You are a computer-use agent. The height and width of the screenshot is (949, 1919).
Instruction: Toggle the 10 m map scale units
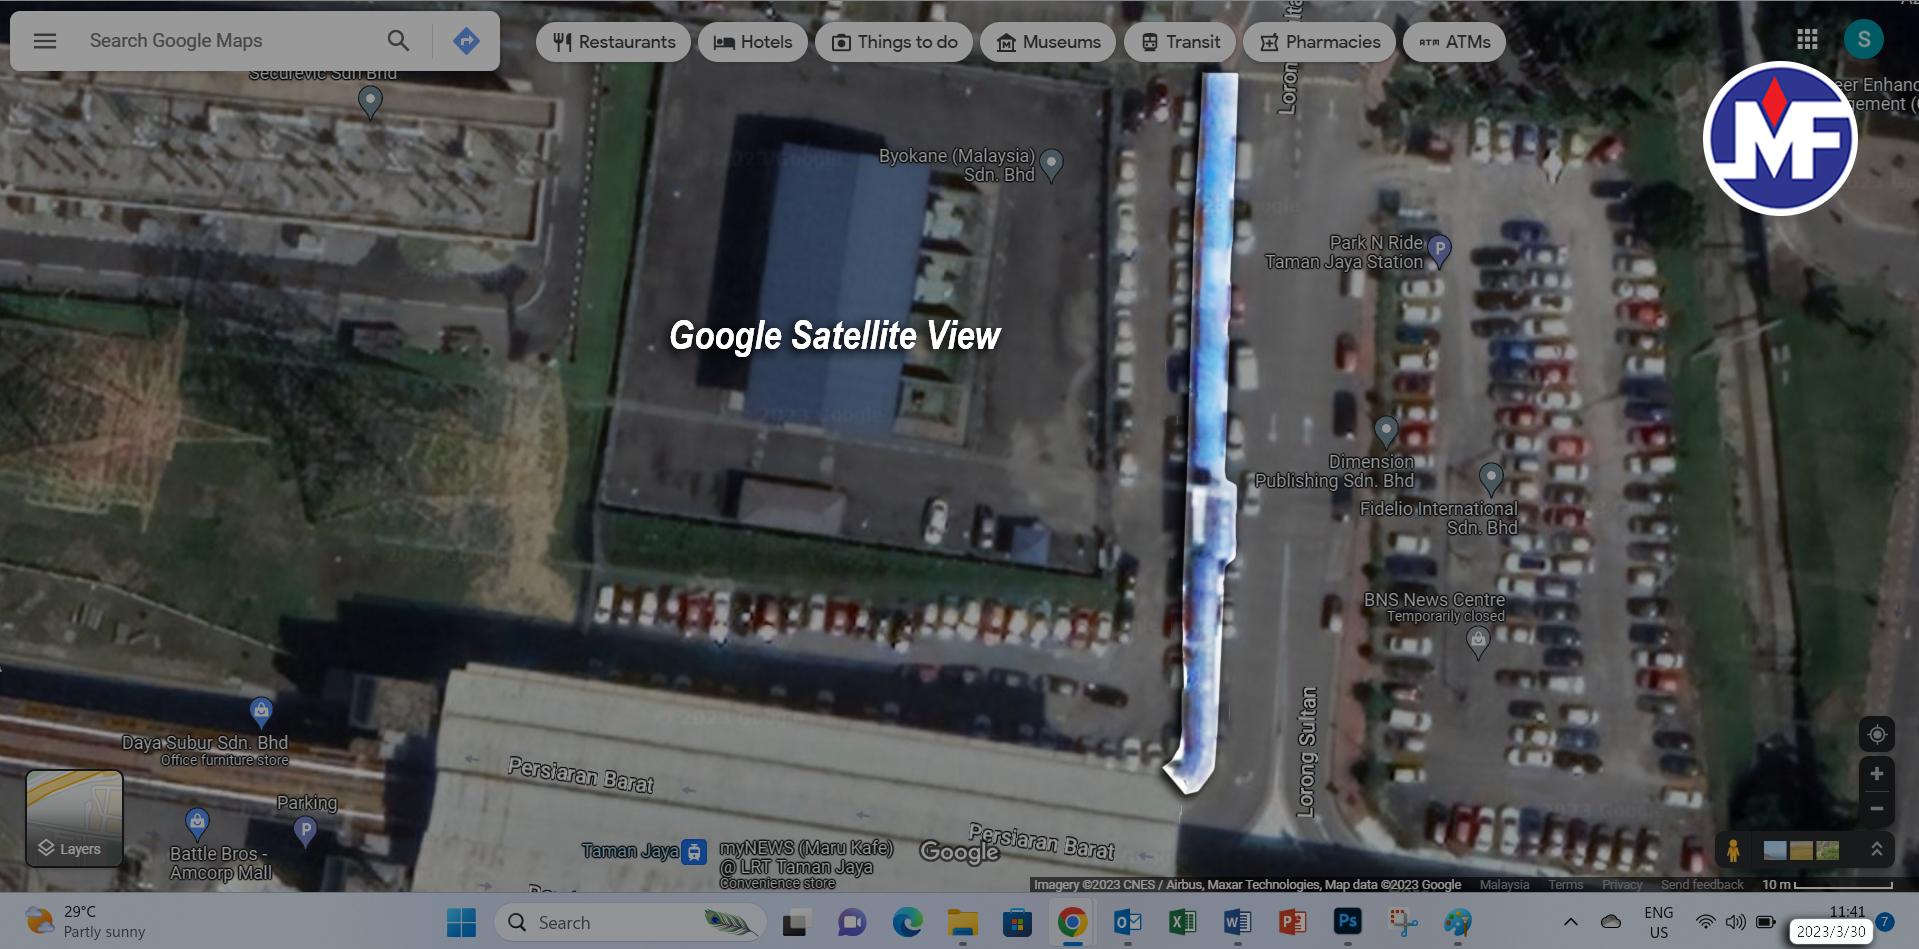click(1827, 885)
